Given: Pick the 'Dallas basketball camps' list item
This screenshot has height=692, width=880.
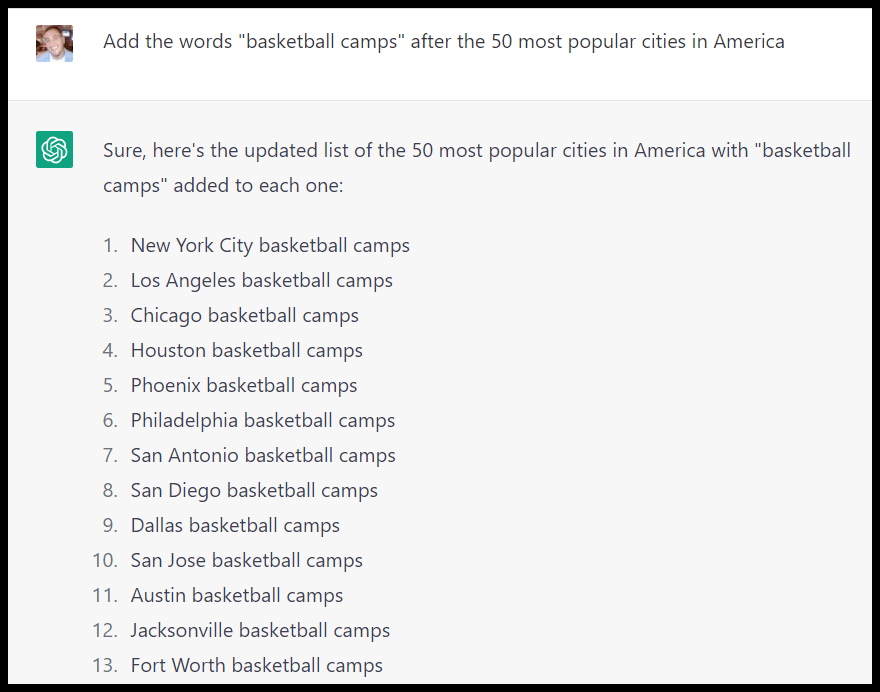Looking at the screenshot, I should click(235, 525).
